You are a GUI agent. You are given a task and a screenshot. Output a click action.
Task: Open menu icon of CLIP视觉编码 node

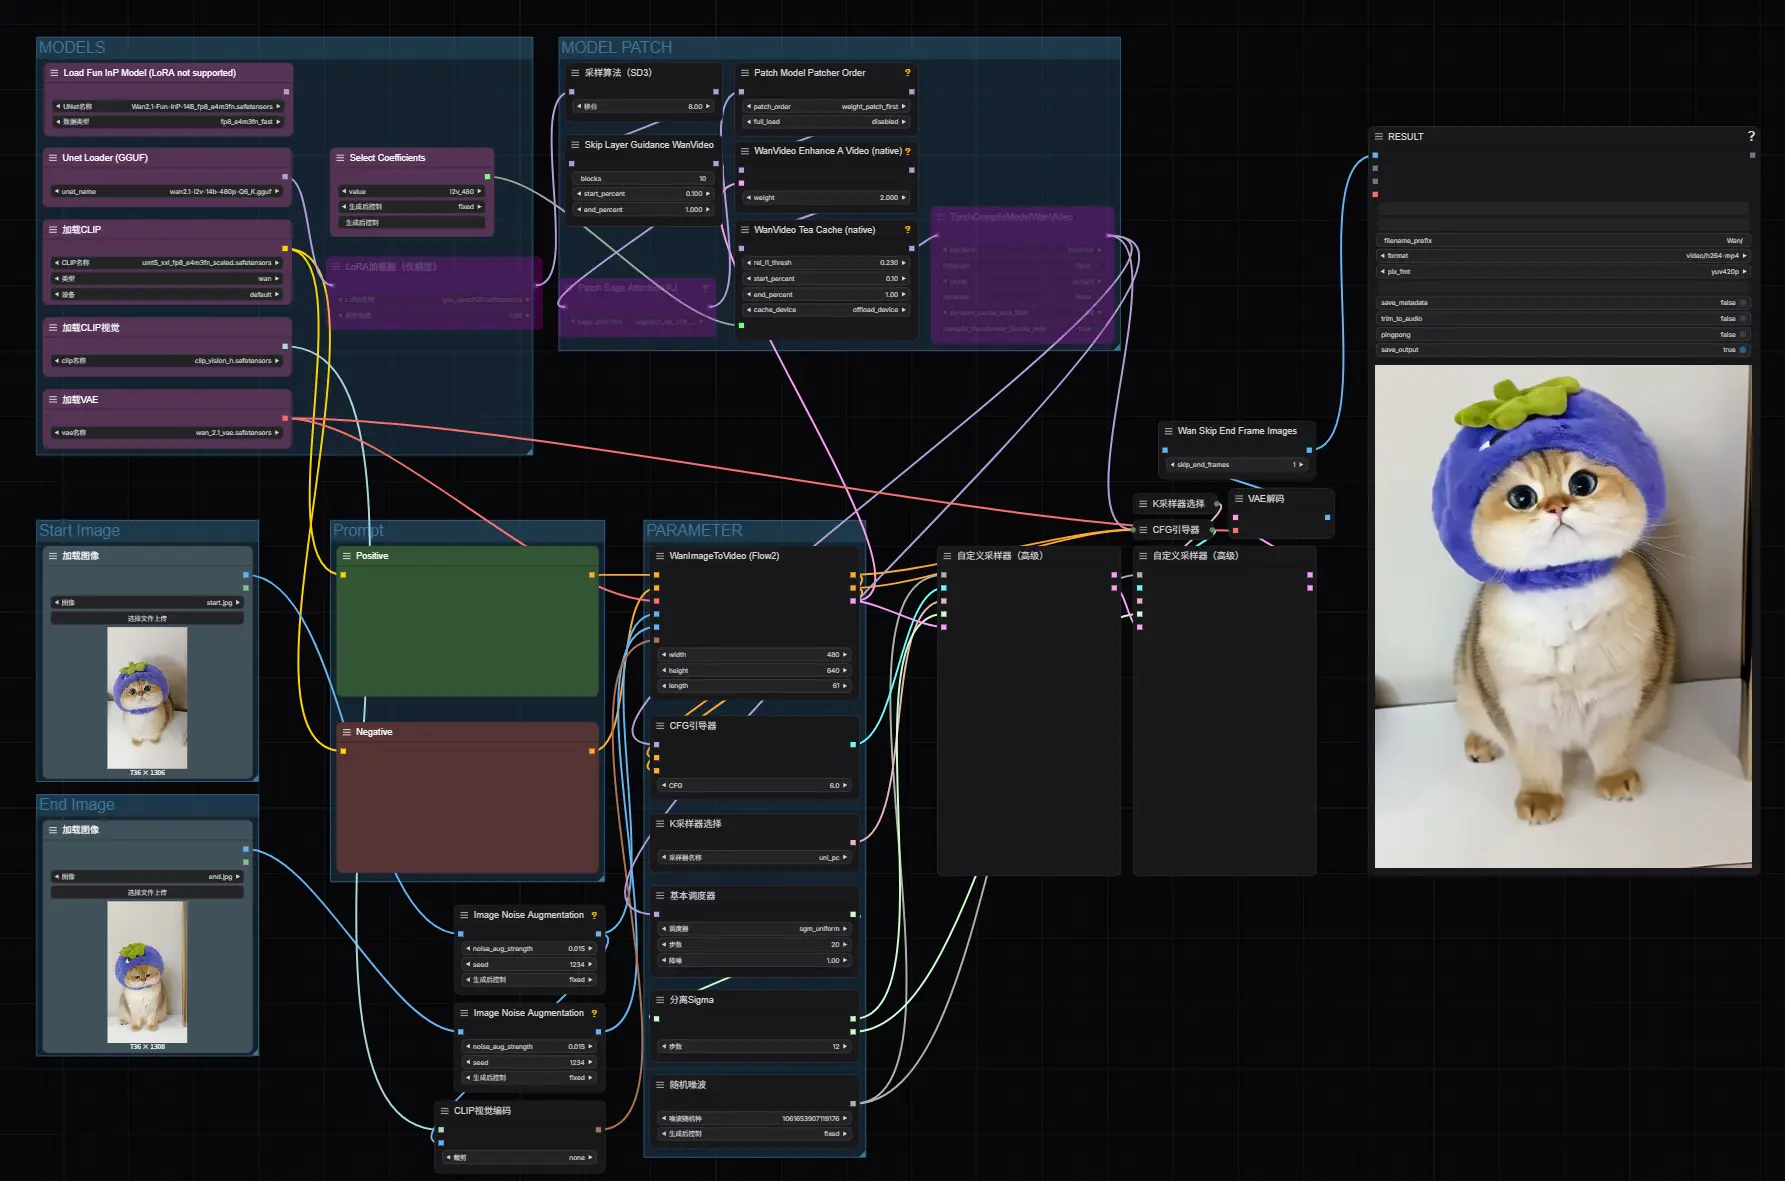[x=445, y=1111]
